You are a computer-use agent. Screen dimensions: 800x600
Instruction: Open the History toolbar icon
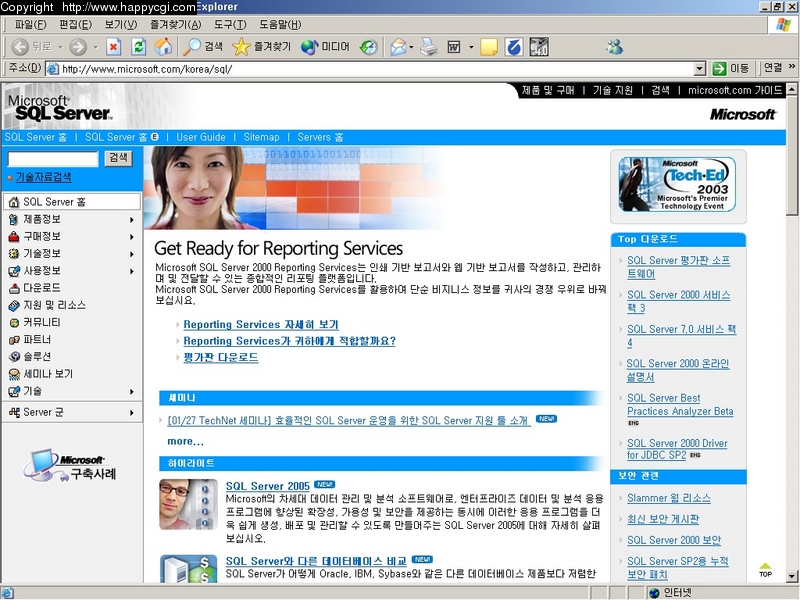pyautogui.click(x=368, y=47)
